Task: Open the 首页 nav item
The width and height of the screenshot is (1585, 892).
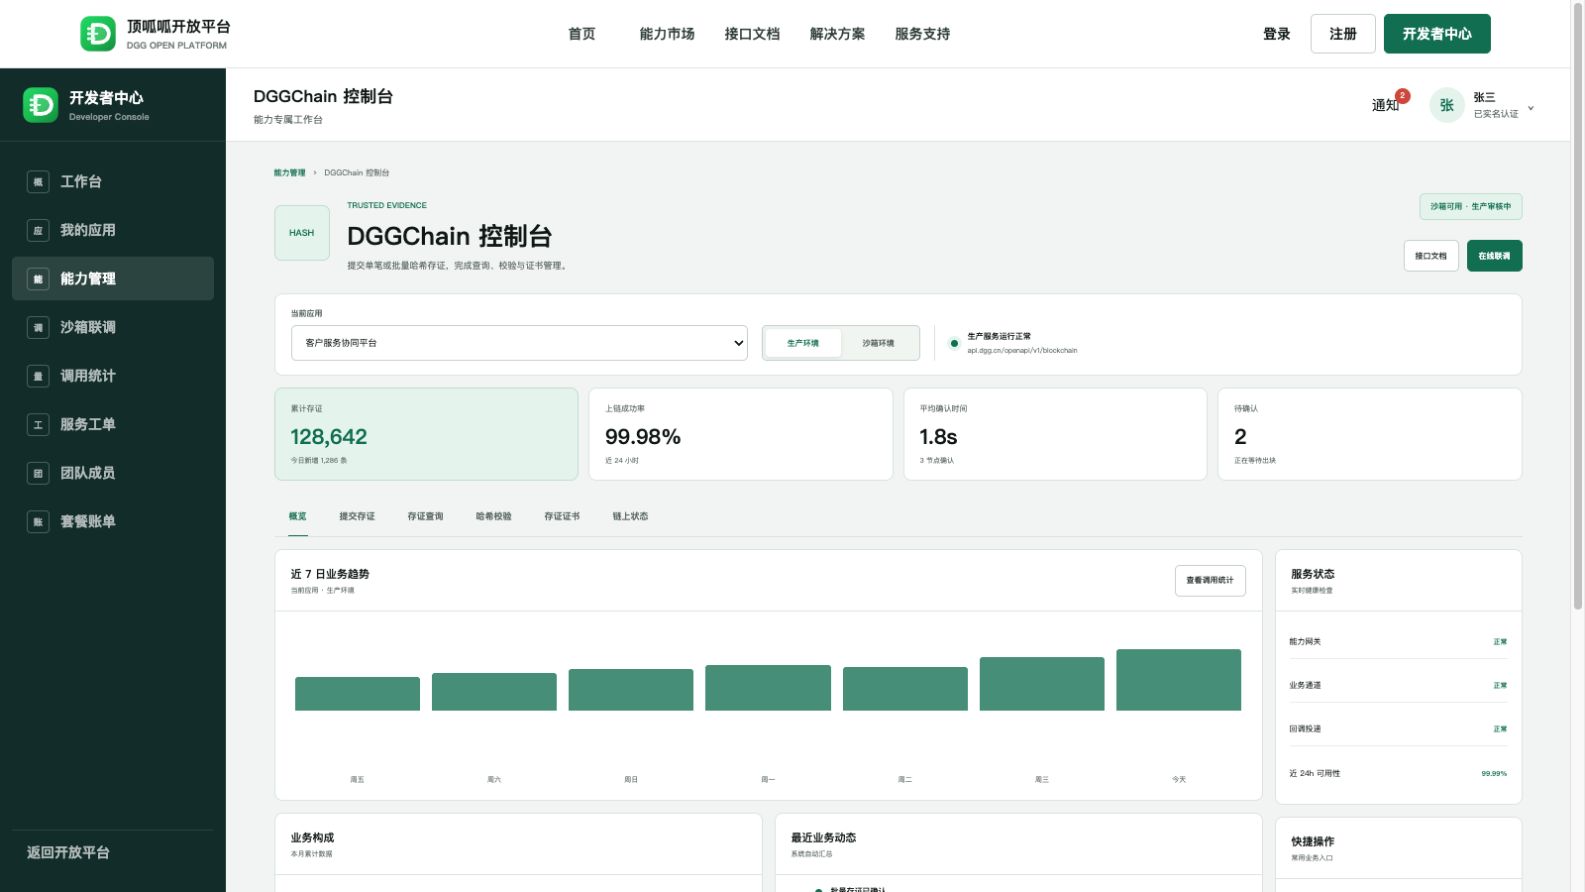Action: 582,34
